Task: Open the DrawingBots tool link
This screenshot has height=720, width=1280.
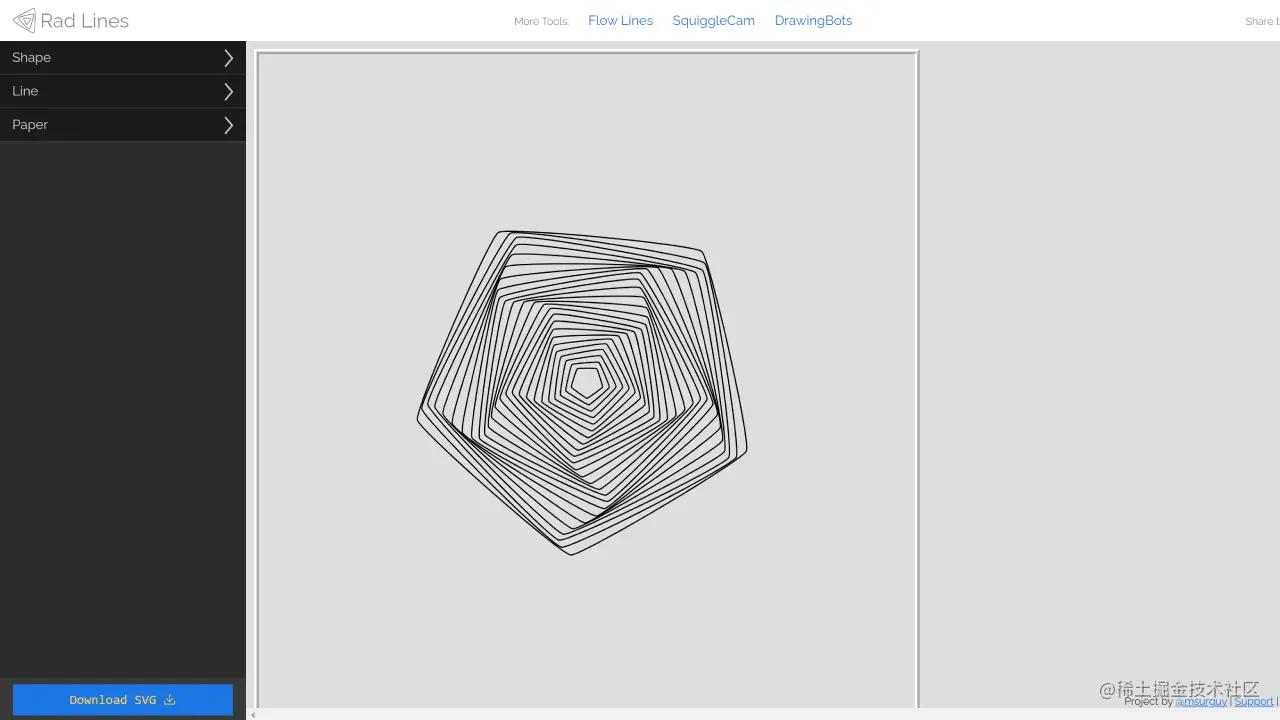Action: 813,20
